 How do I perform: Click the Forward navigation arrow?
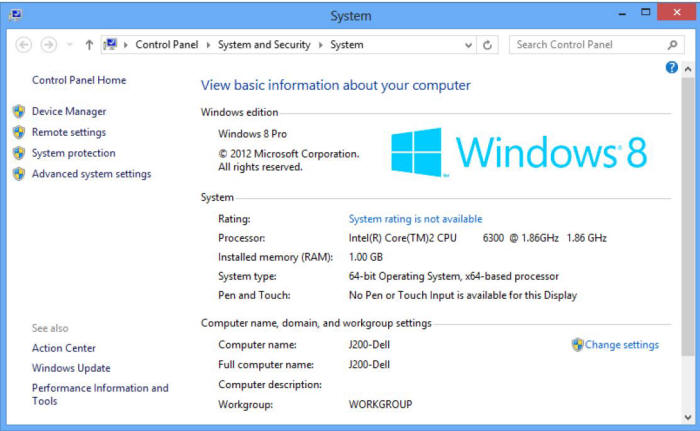click(x=49, y=45)
